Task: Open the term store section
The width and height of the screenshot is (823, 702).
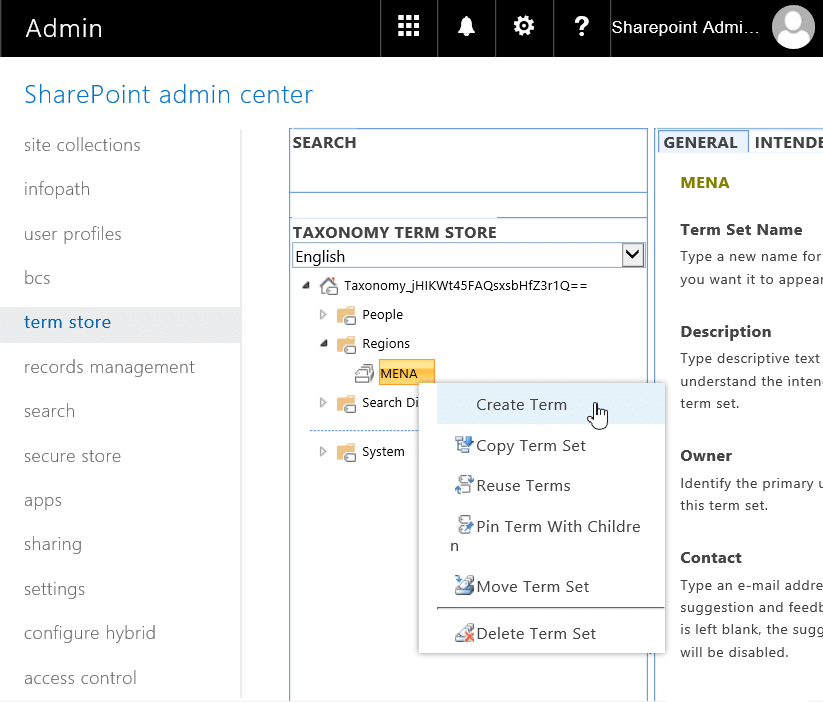Action: (x=67, y=322)
